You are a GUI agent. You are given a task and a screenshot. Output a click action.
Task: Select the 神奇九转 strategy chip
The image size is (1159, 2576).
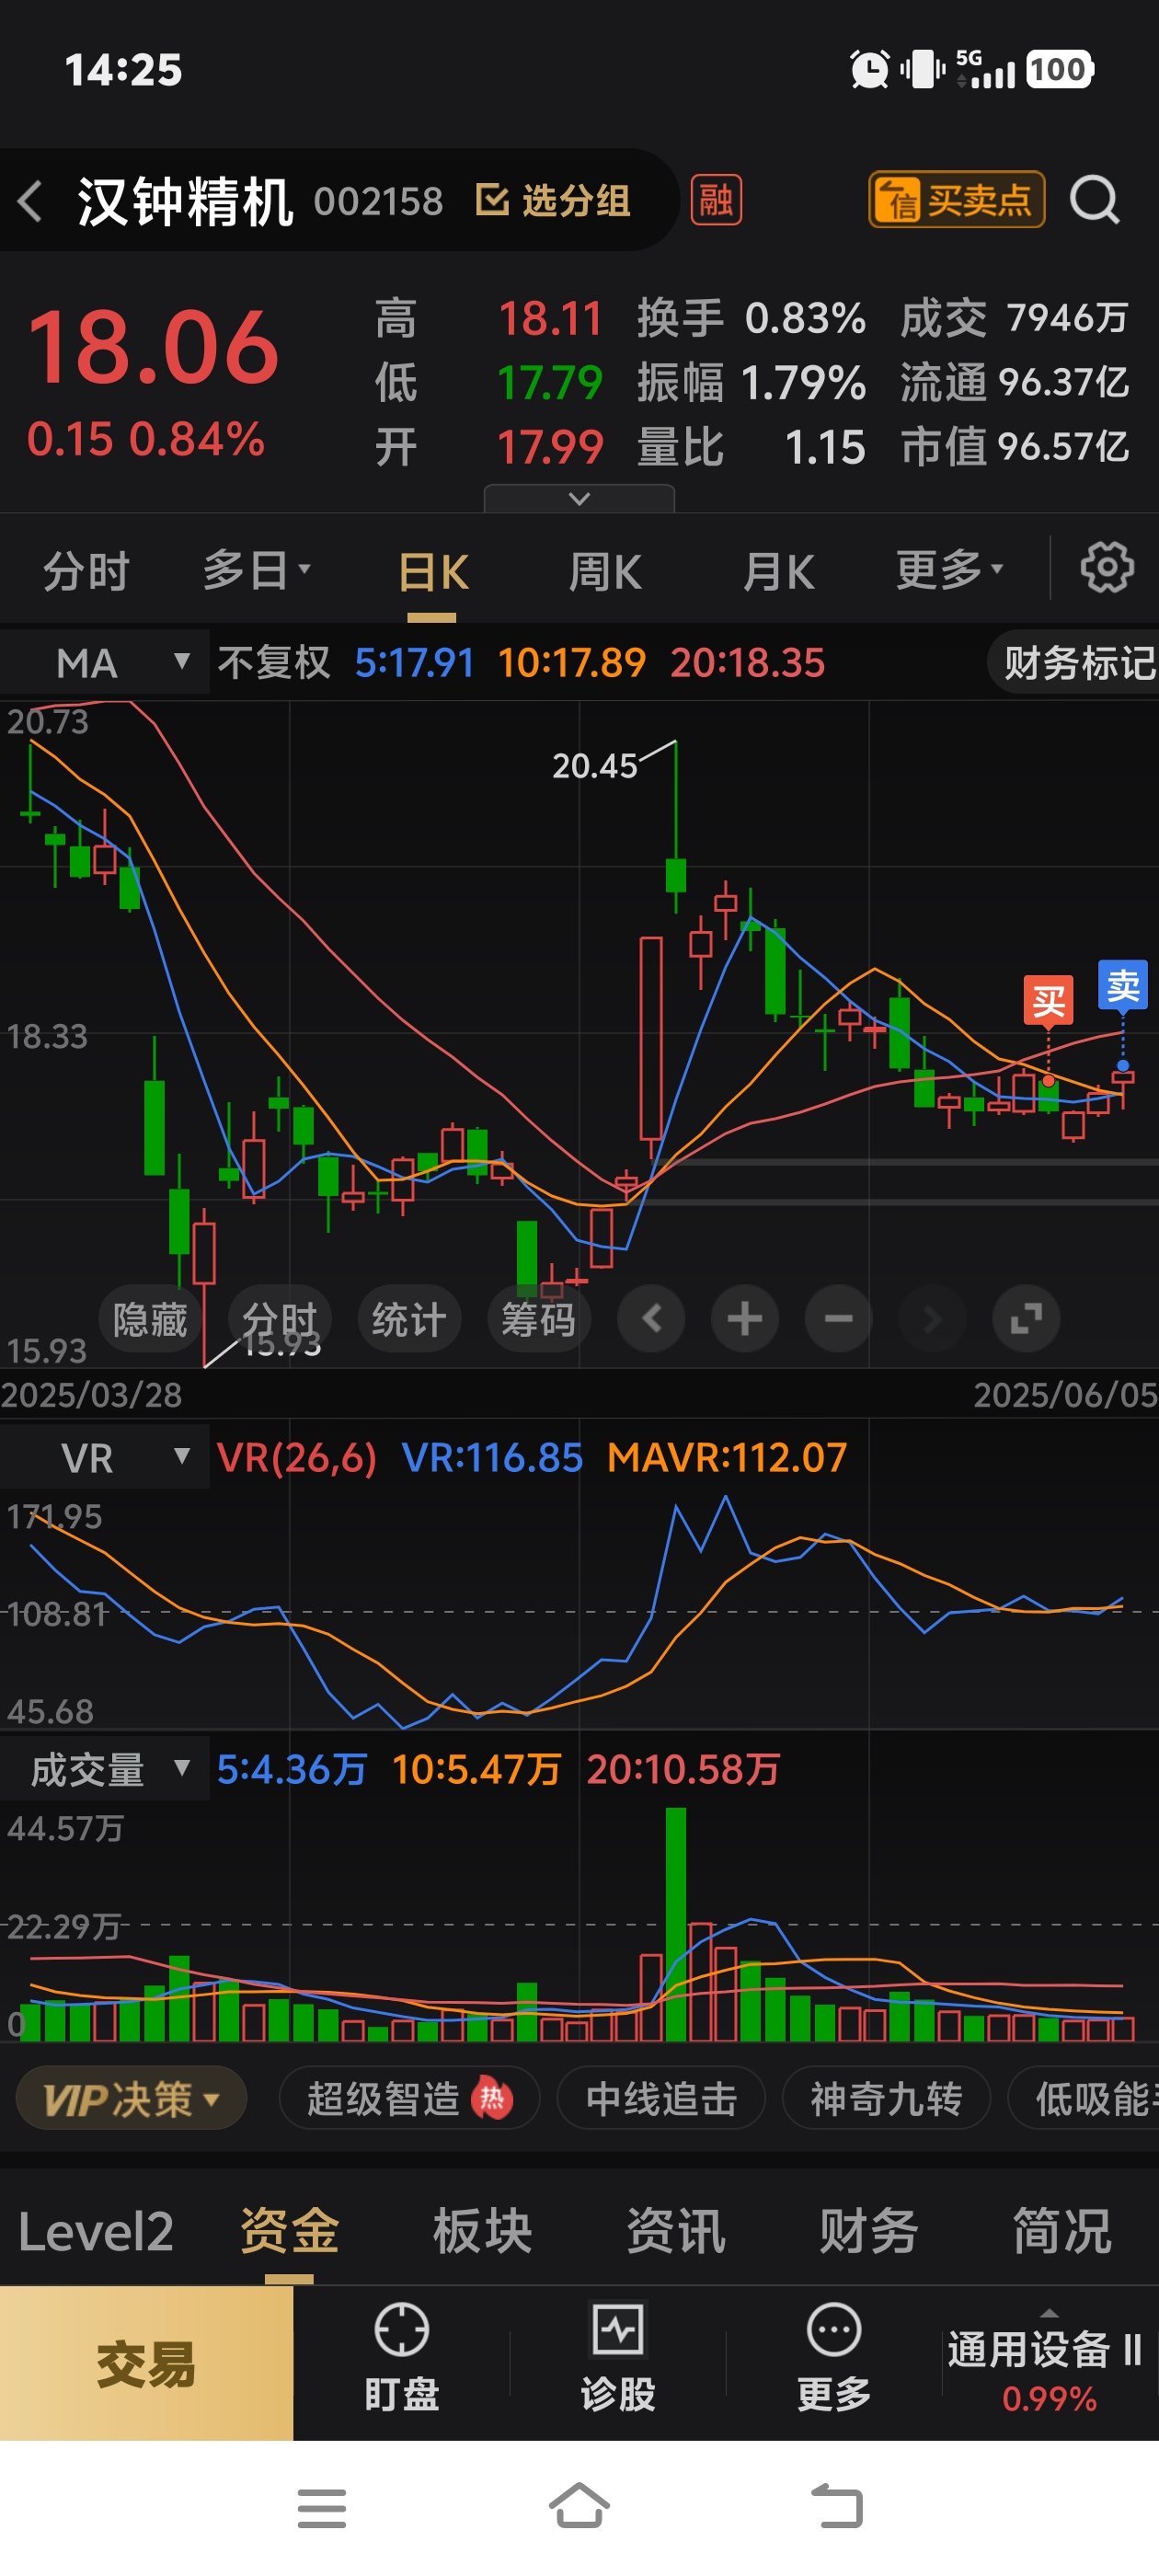[886, 2099]
